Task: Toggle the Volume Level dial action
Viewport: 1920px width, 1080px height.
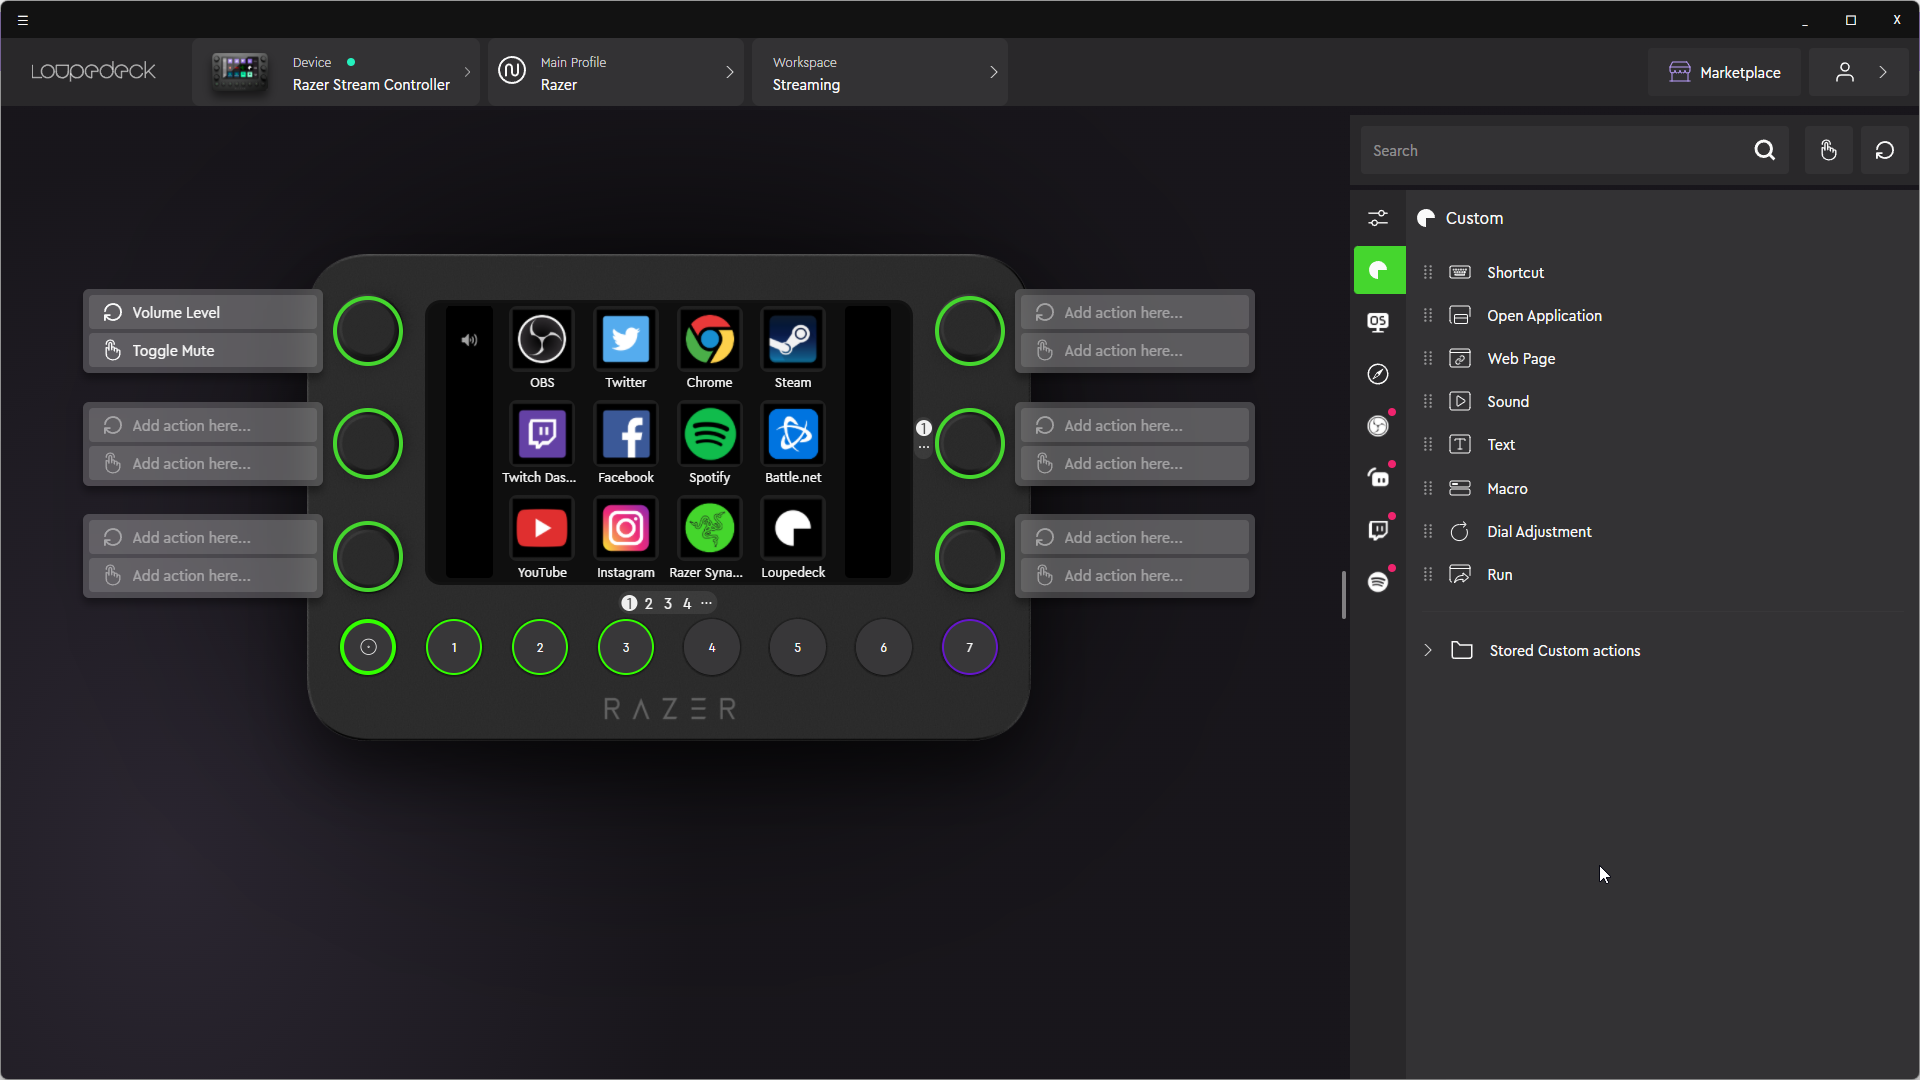Action: tap(204, 313)
